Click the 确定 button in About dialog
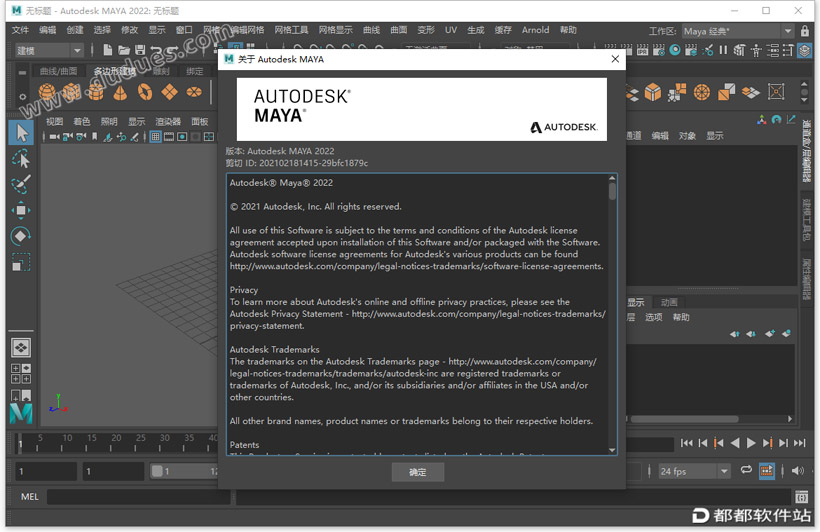This screenshot has height=532, width=820. pos(418,472)
